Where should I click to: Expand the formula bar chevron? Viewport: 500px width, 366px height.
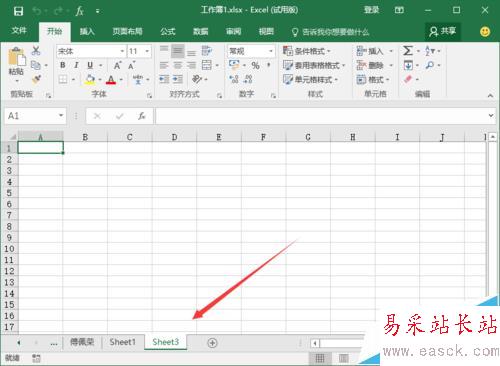pos(491,116)
